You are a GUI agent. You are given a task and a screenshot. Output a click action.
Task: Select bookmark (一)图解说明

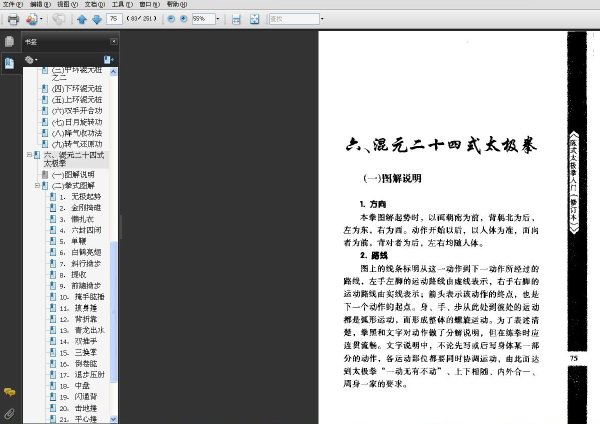click(73, 174)
